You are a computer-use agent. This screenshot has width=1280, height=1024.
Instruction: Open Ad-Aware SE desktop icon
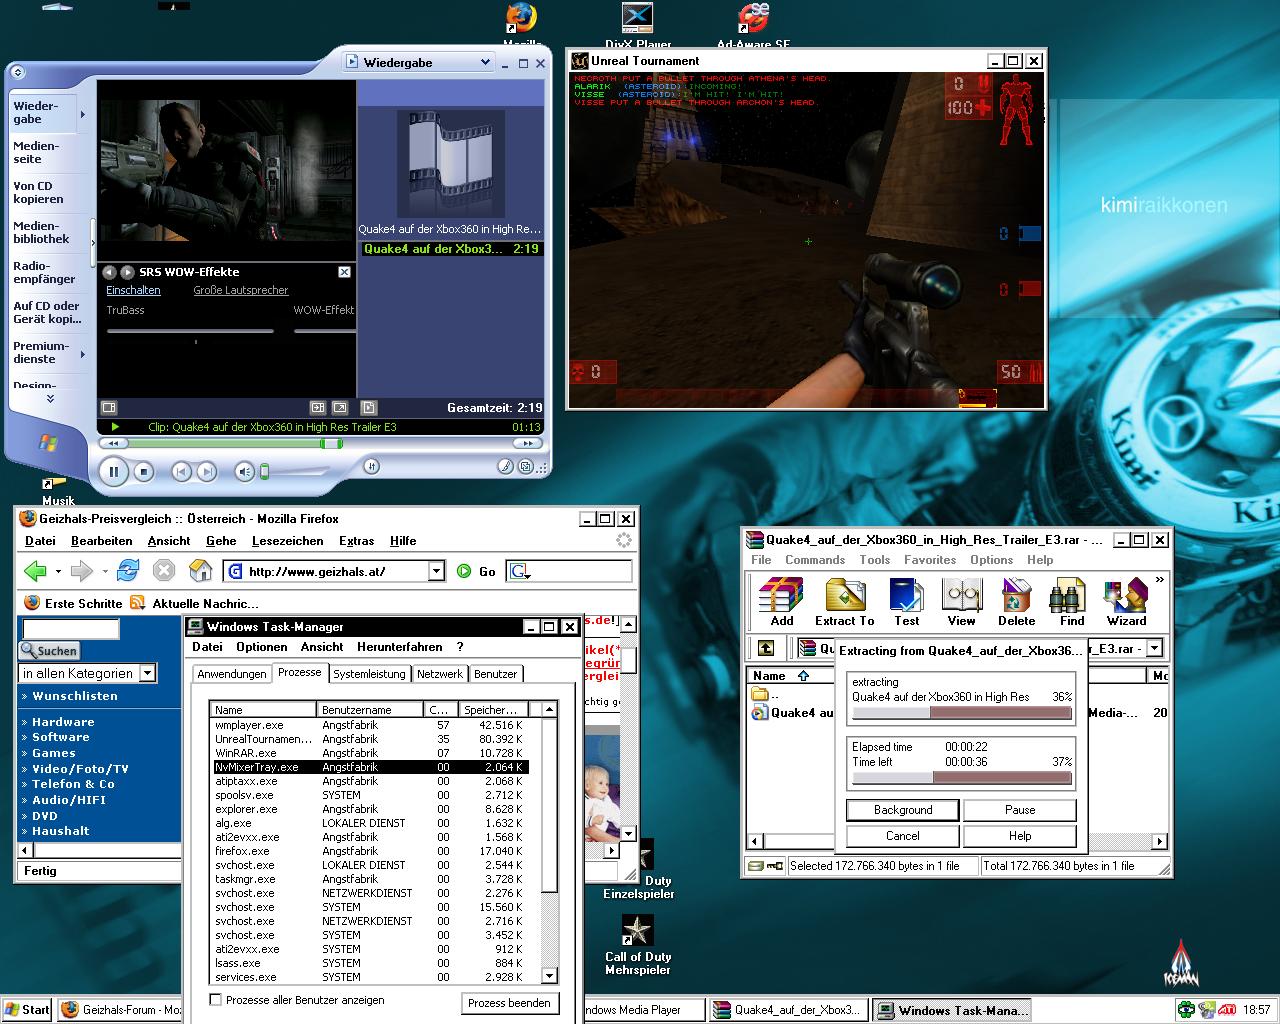[753, 25]
